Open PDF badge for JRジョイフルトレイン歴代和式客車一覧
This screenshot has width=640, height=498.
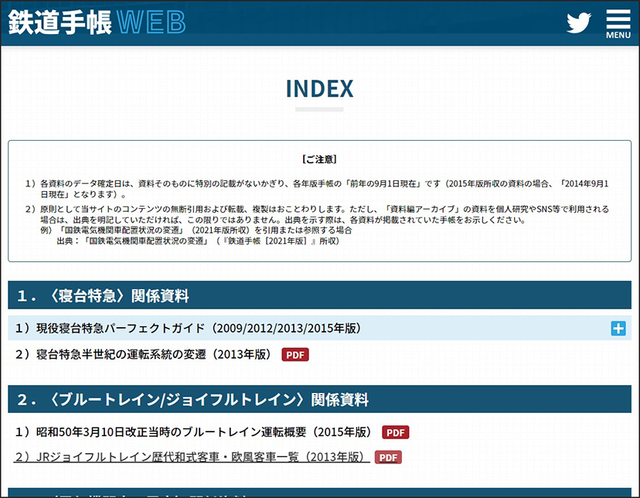(388, 457)
